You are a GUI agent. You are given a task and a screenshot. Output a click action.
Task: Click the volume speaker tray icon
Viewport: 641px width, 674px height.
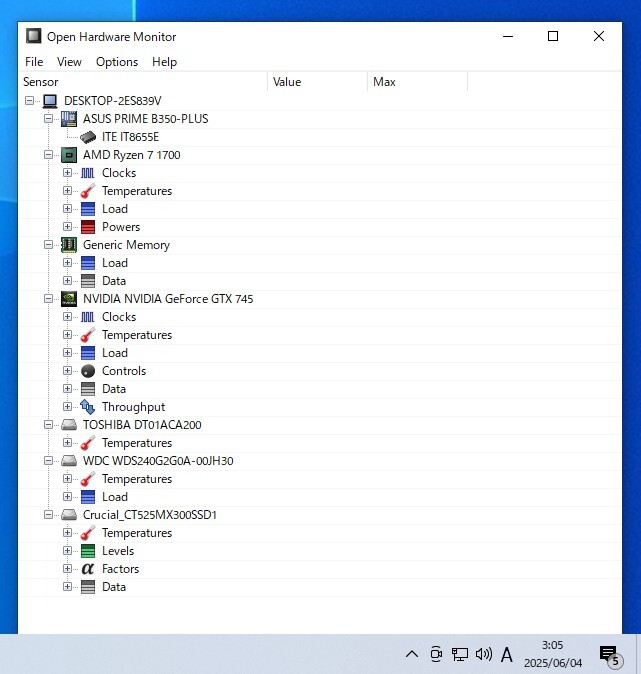(484, 654)
